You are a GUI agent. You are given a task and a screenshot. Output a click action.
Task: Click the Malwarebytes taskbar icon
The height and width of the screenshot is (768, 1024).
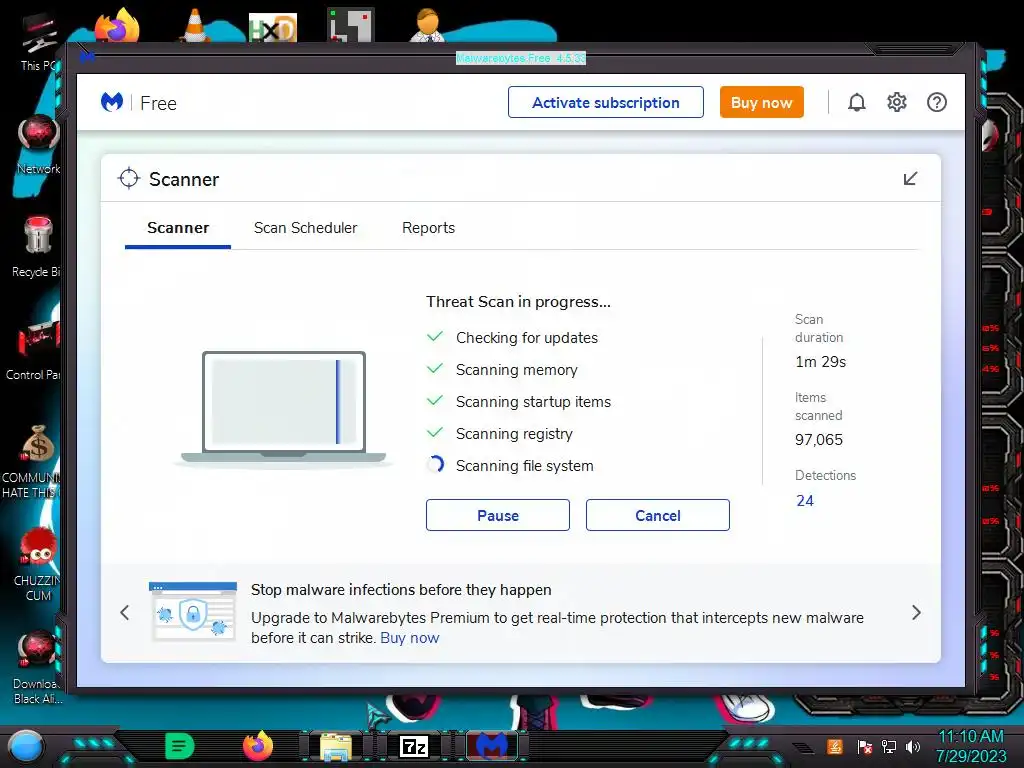click(492, 746)
